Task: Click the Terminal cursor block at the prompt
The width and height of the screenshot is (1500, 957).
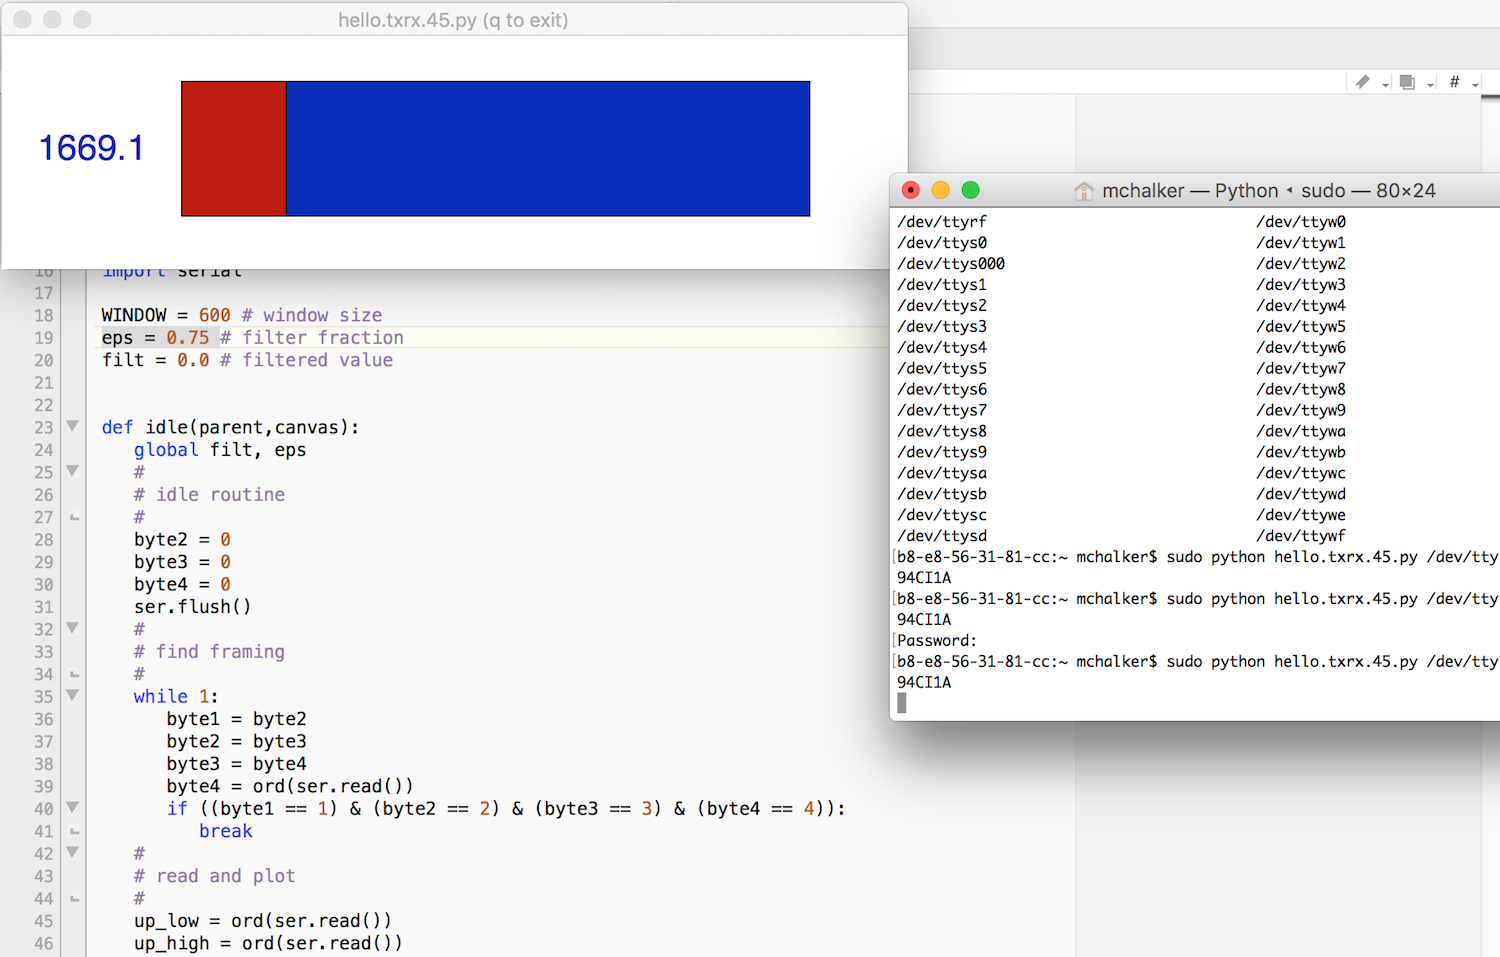Action: coord(902,703)
